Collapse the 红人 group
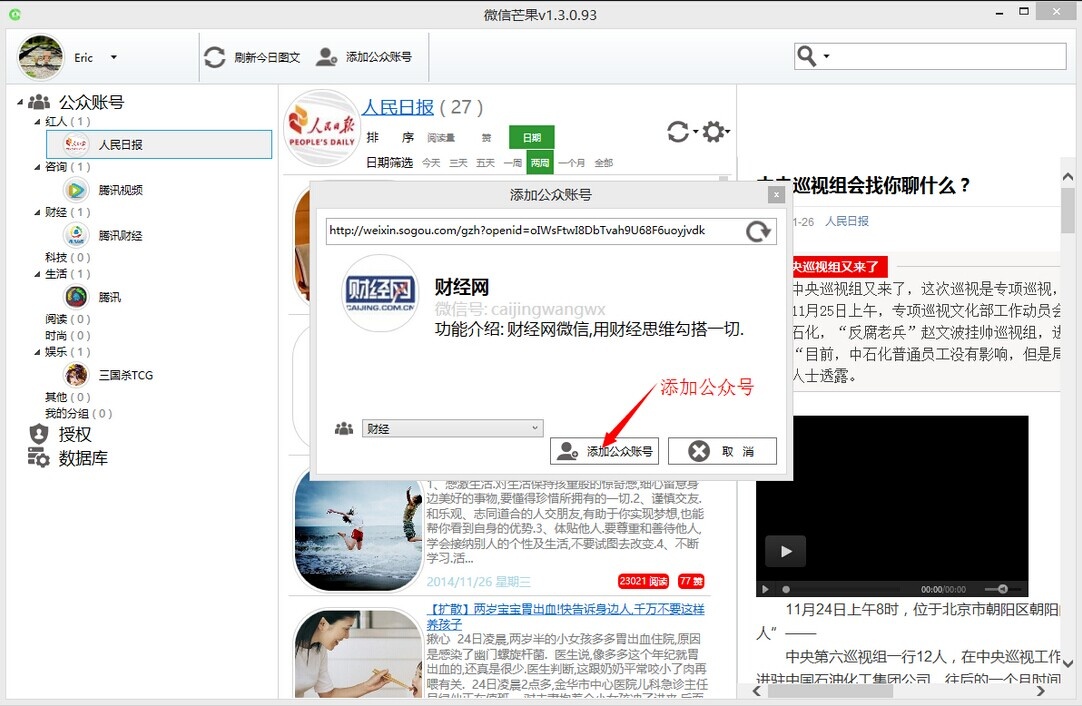 37,121
